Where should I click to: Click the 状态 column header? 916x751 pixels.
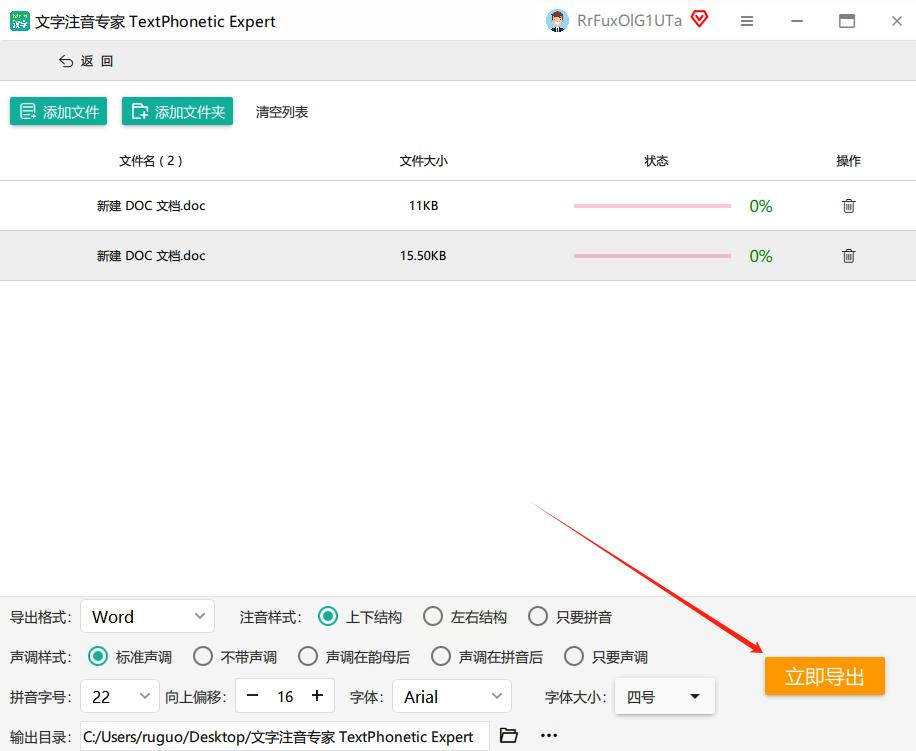click(656, 161)
